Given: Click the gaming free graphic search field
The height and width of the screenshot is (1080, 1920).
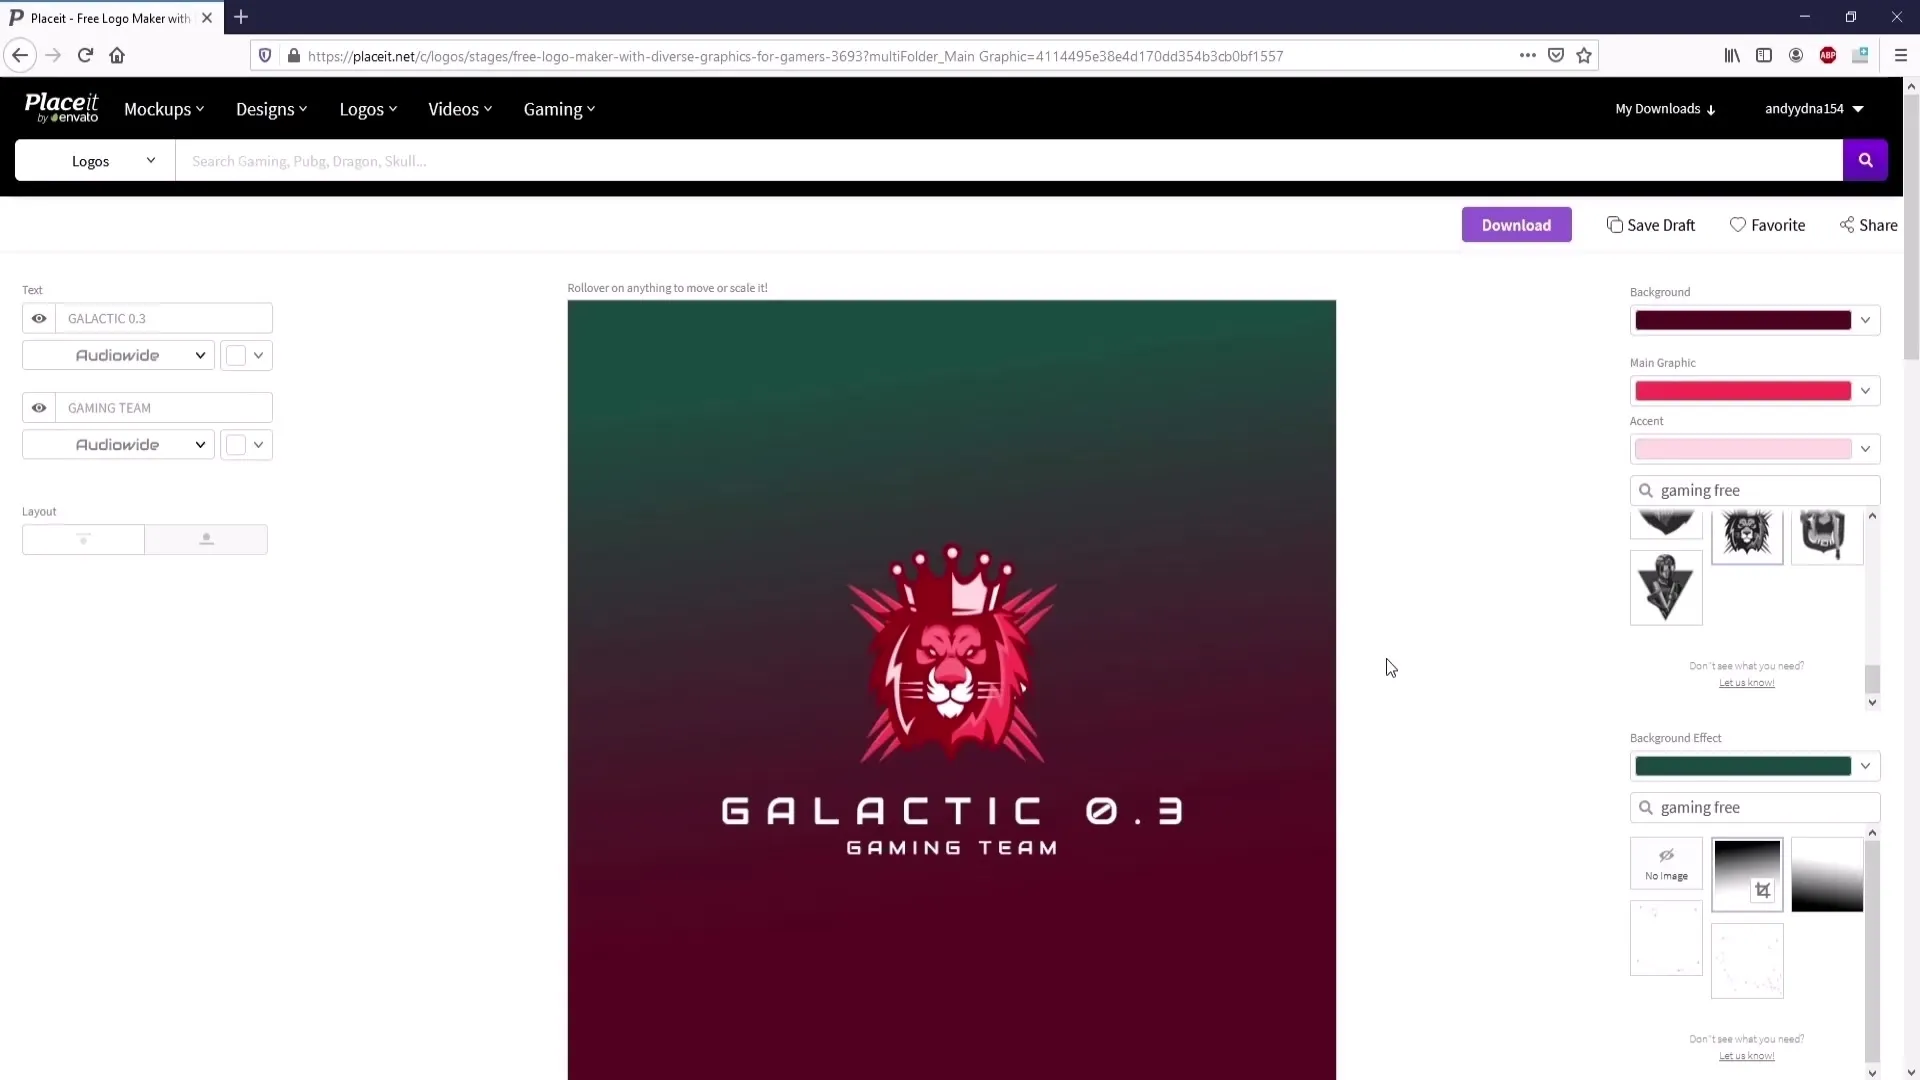Looking at the screenshot, I should pos(1754,489).
